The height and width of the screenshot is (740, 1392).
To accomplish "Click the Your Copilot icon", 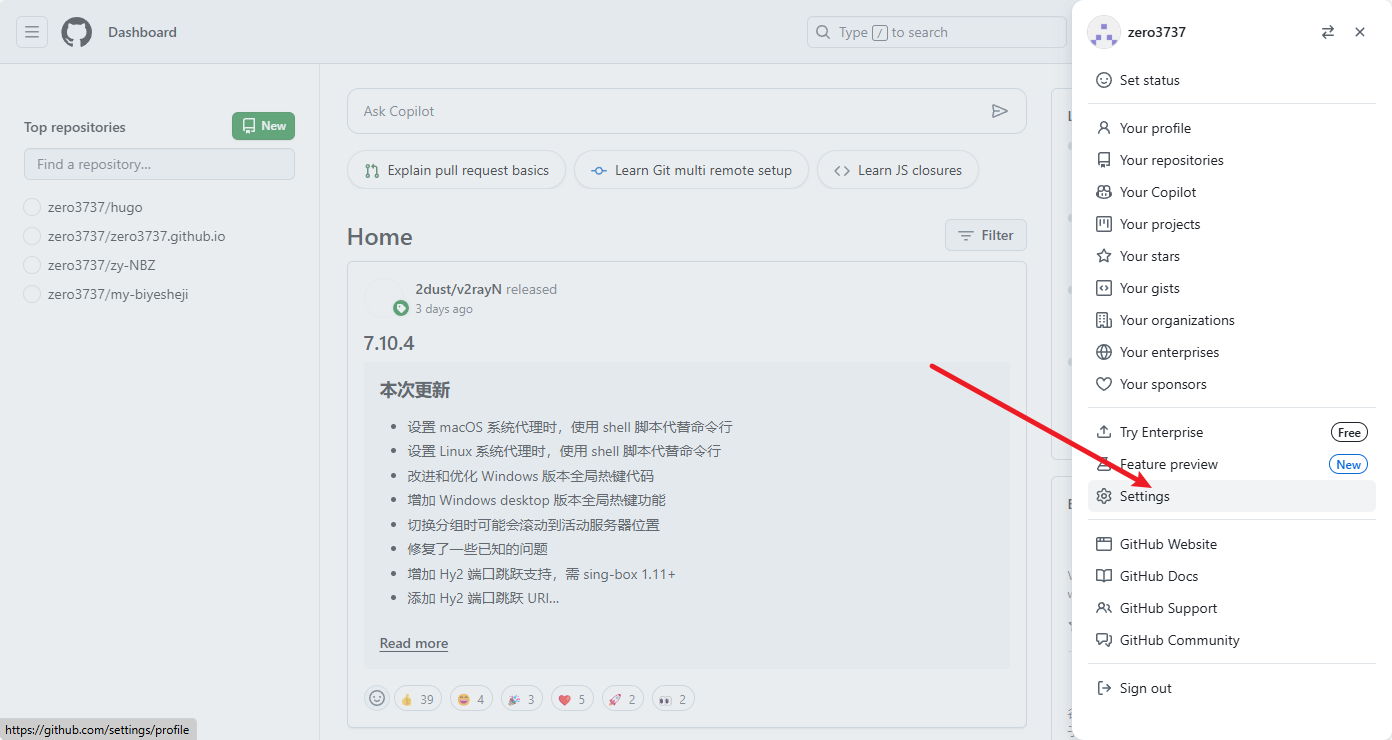I will click(x=1104, y=192).
